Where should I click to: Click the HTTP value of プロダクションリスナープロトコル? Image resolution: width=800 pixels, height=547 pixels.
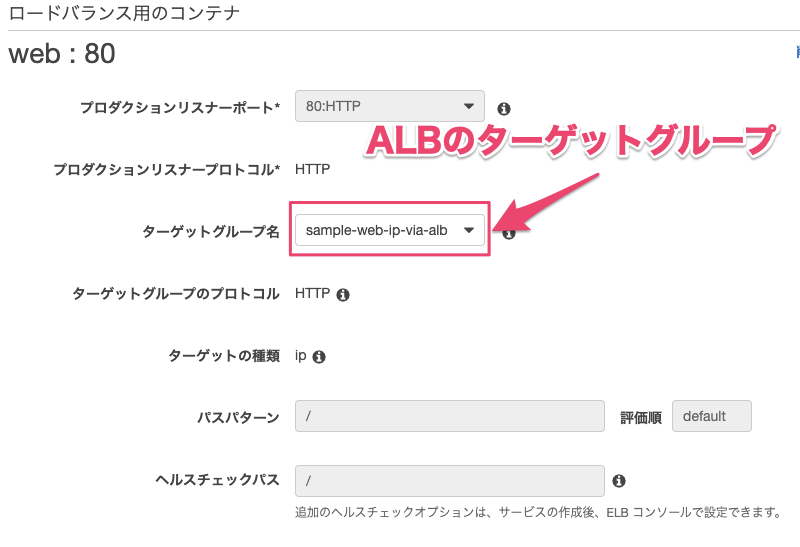pos(312,169)
